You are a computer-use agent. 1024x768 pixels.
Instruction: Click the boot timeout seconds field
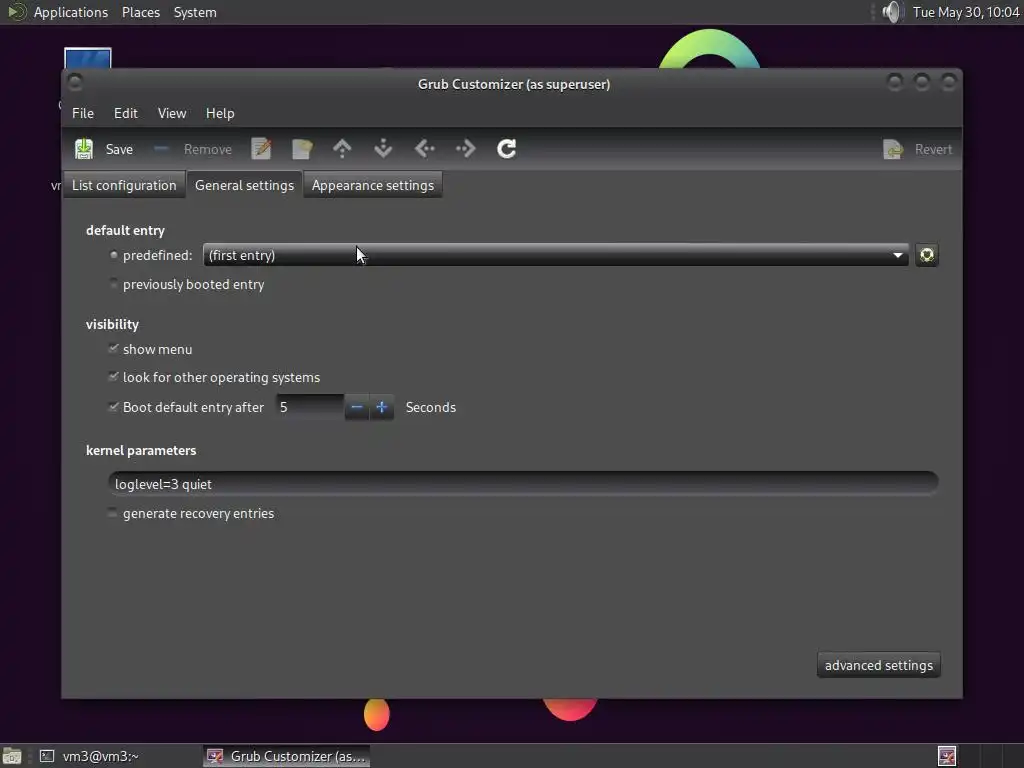(x=310, y=408)
